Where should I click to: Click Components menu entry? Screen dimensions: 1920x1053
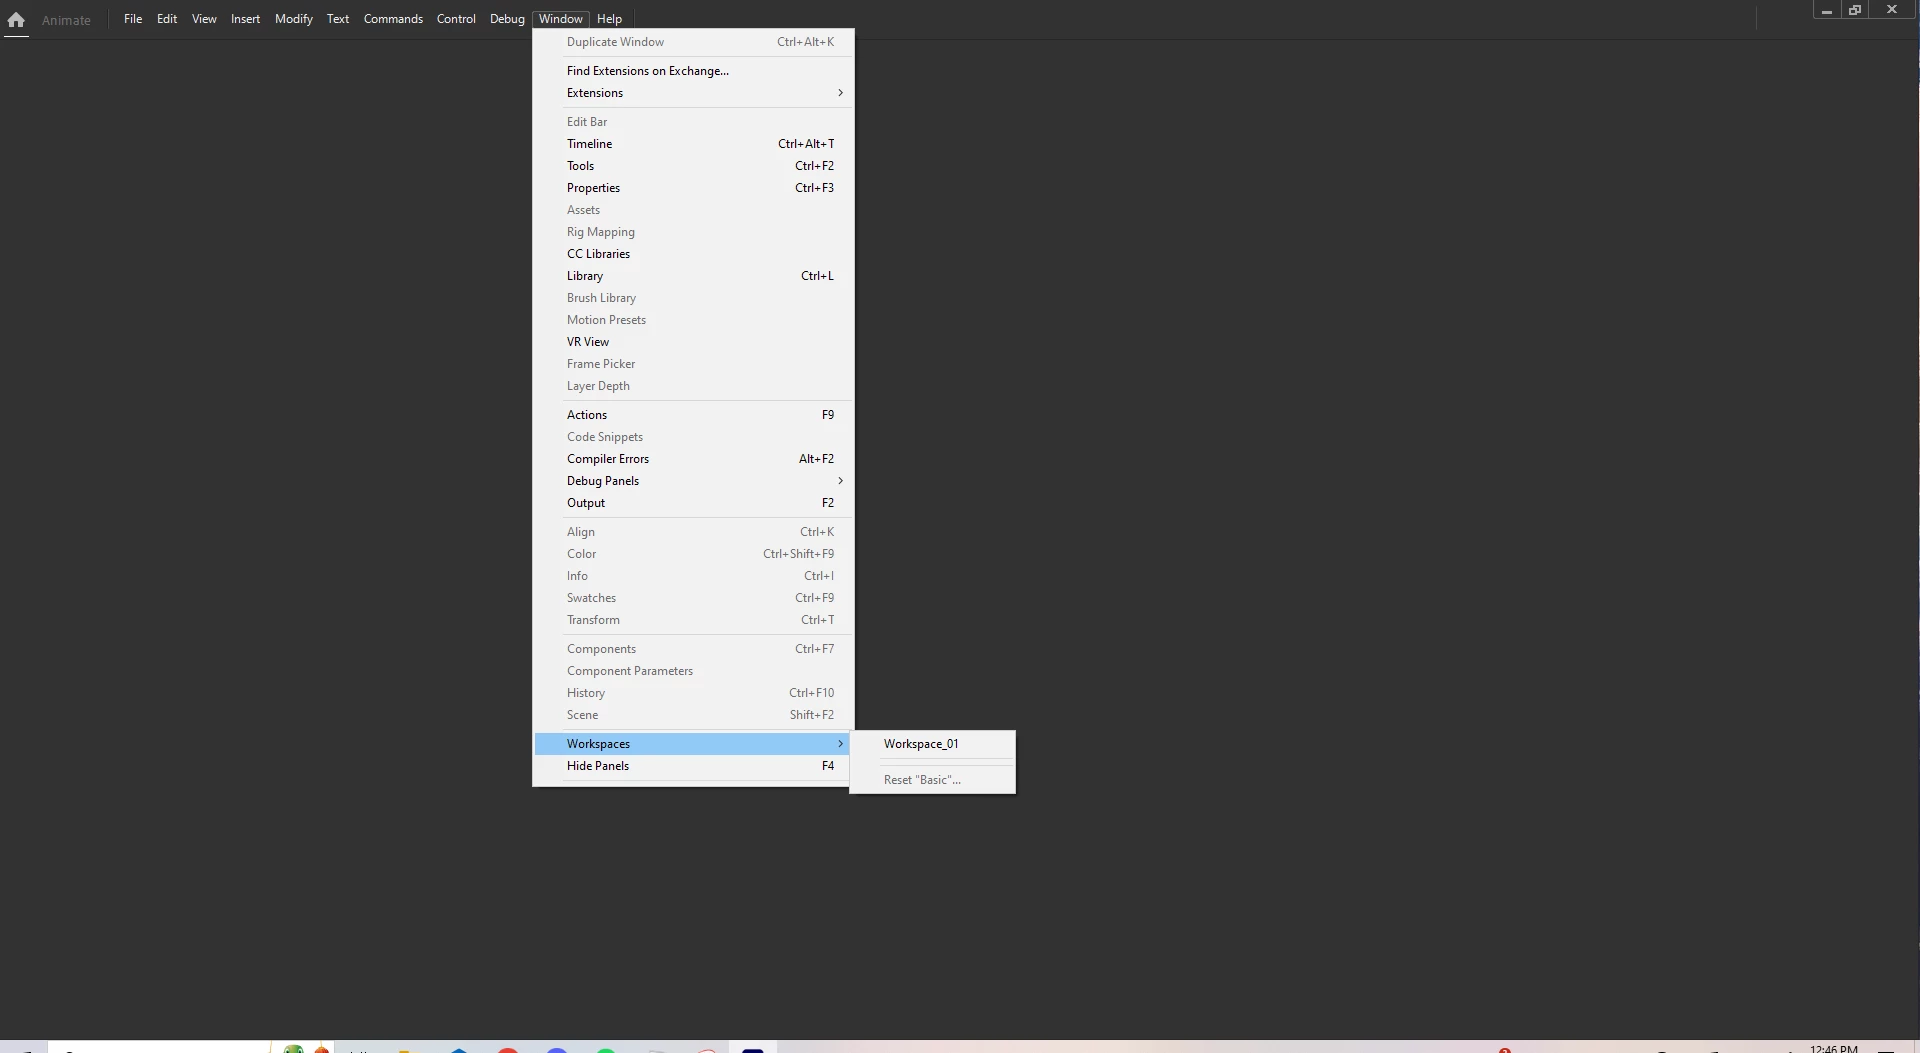coord(692,649)
